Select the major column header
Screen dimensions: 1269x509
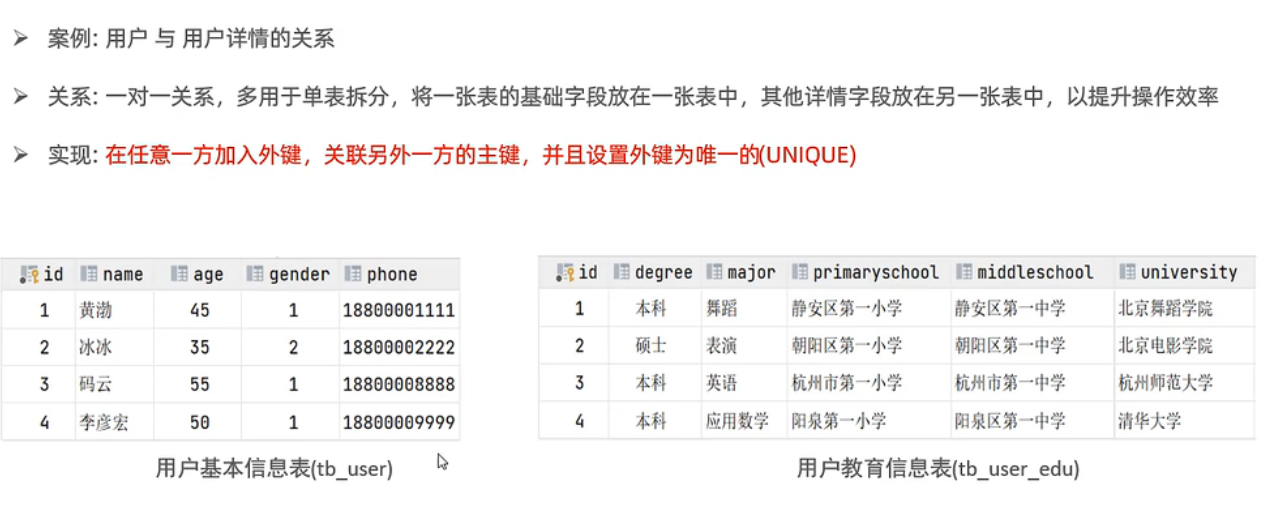pyautogui.click(x=752, y=272)
